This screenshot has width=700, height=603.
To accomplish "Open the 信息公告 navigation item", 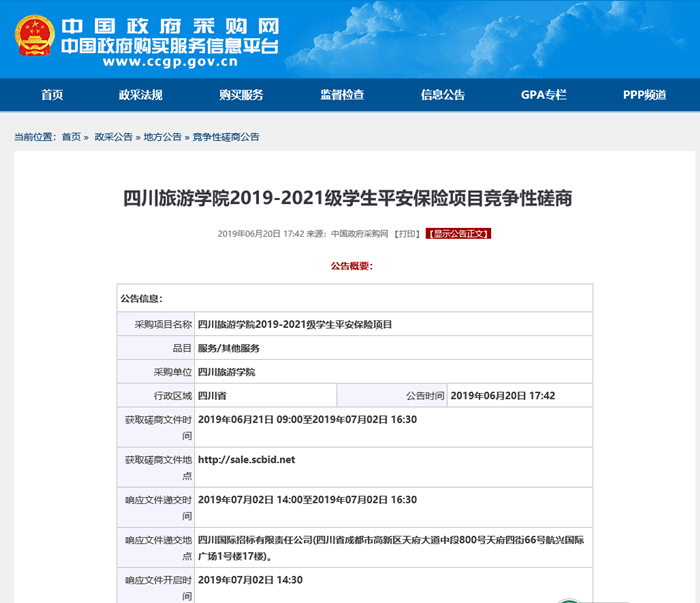I will tap(442, 95).
